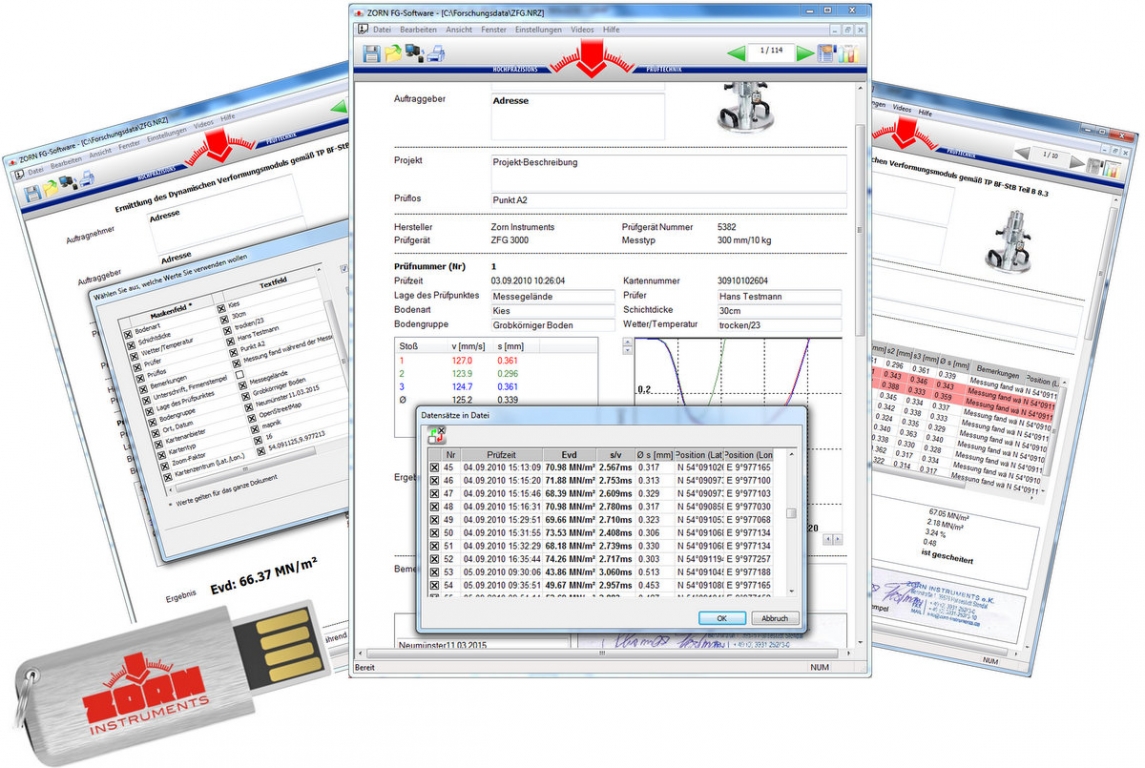
Task: Click the Datensätze list vertical scrollbar thumb
Action: pyautogui.click(x=791, y=513)
